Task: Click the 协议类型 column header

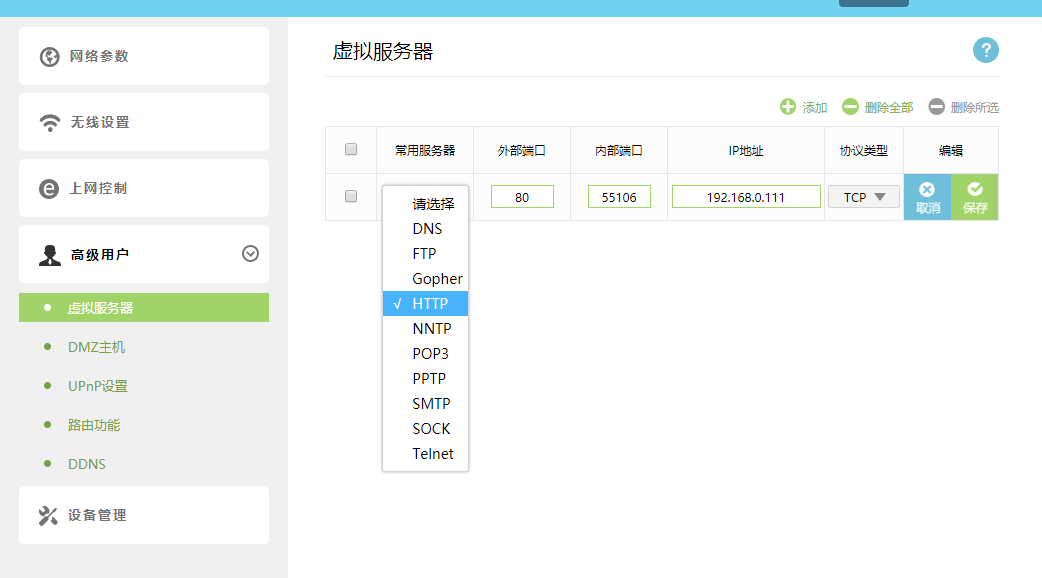Action: pyautogui.click(x=864, y=151)
